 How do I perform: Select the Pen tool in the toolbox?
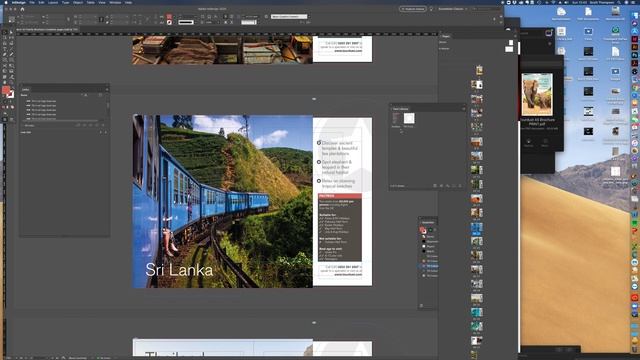pyautogui.click(x=5, y=54)
